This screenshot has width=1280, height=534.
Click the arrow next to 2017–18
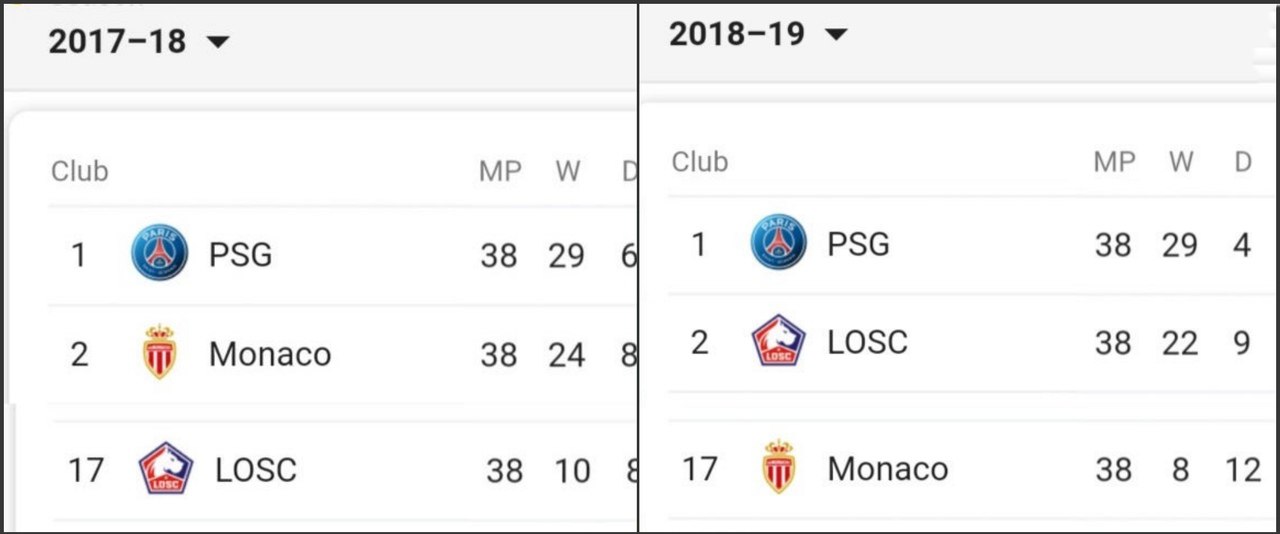(x=217, y=42)
